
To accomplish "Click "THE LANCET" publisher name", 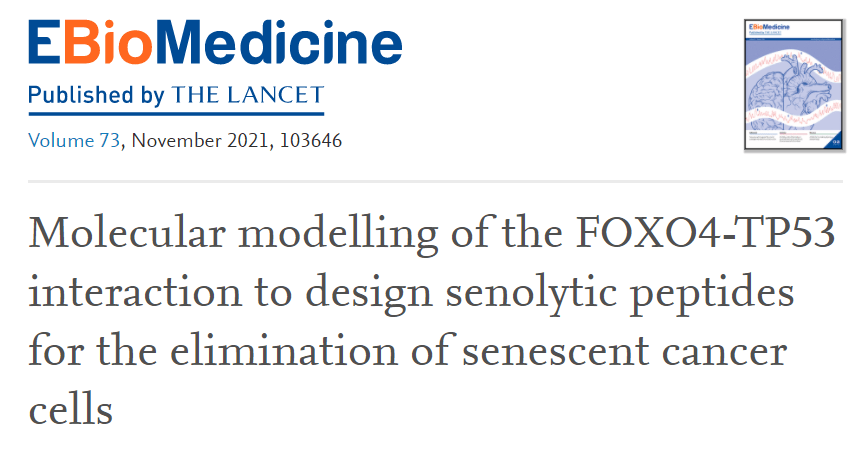I will [x=248, y=95].
